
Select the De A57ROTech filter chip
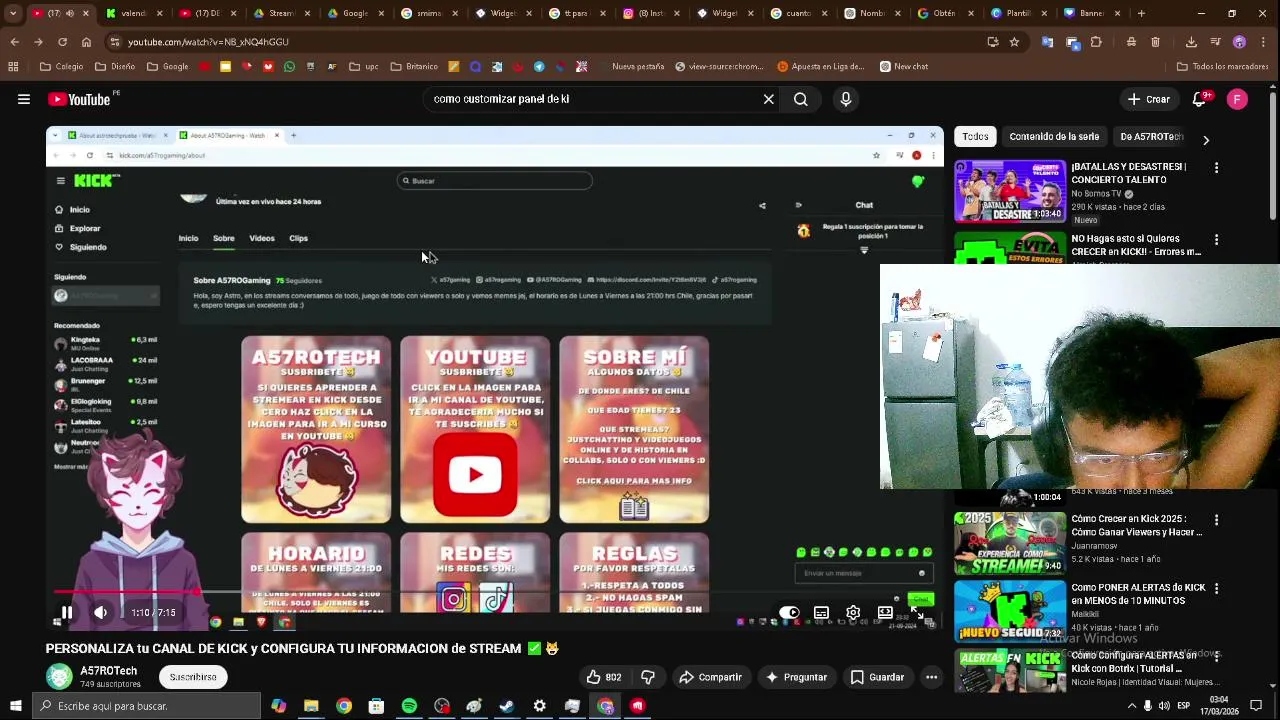click(1151, 137)
